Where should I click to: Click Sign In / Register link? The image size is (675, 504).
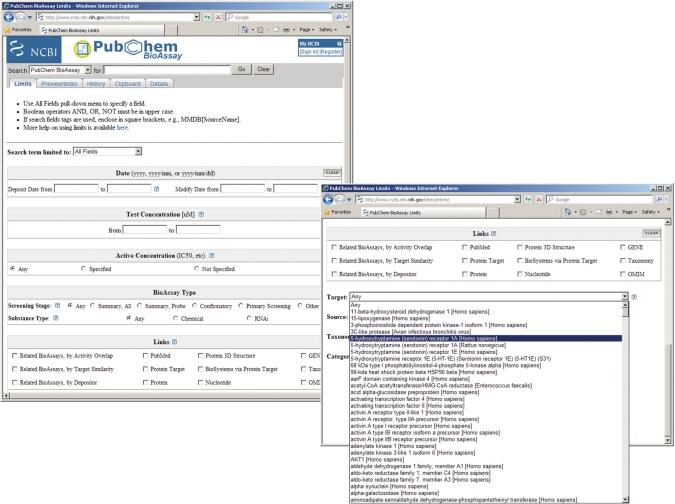pyautogui.click(x=321, y=52)
